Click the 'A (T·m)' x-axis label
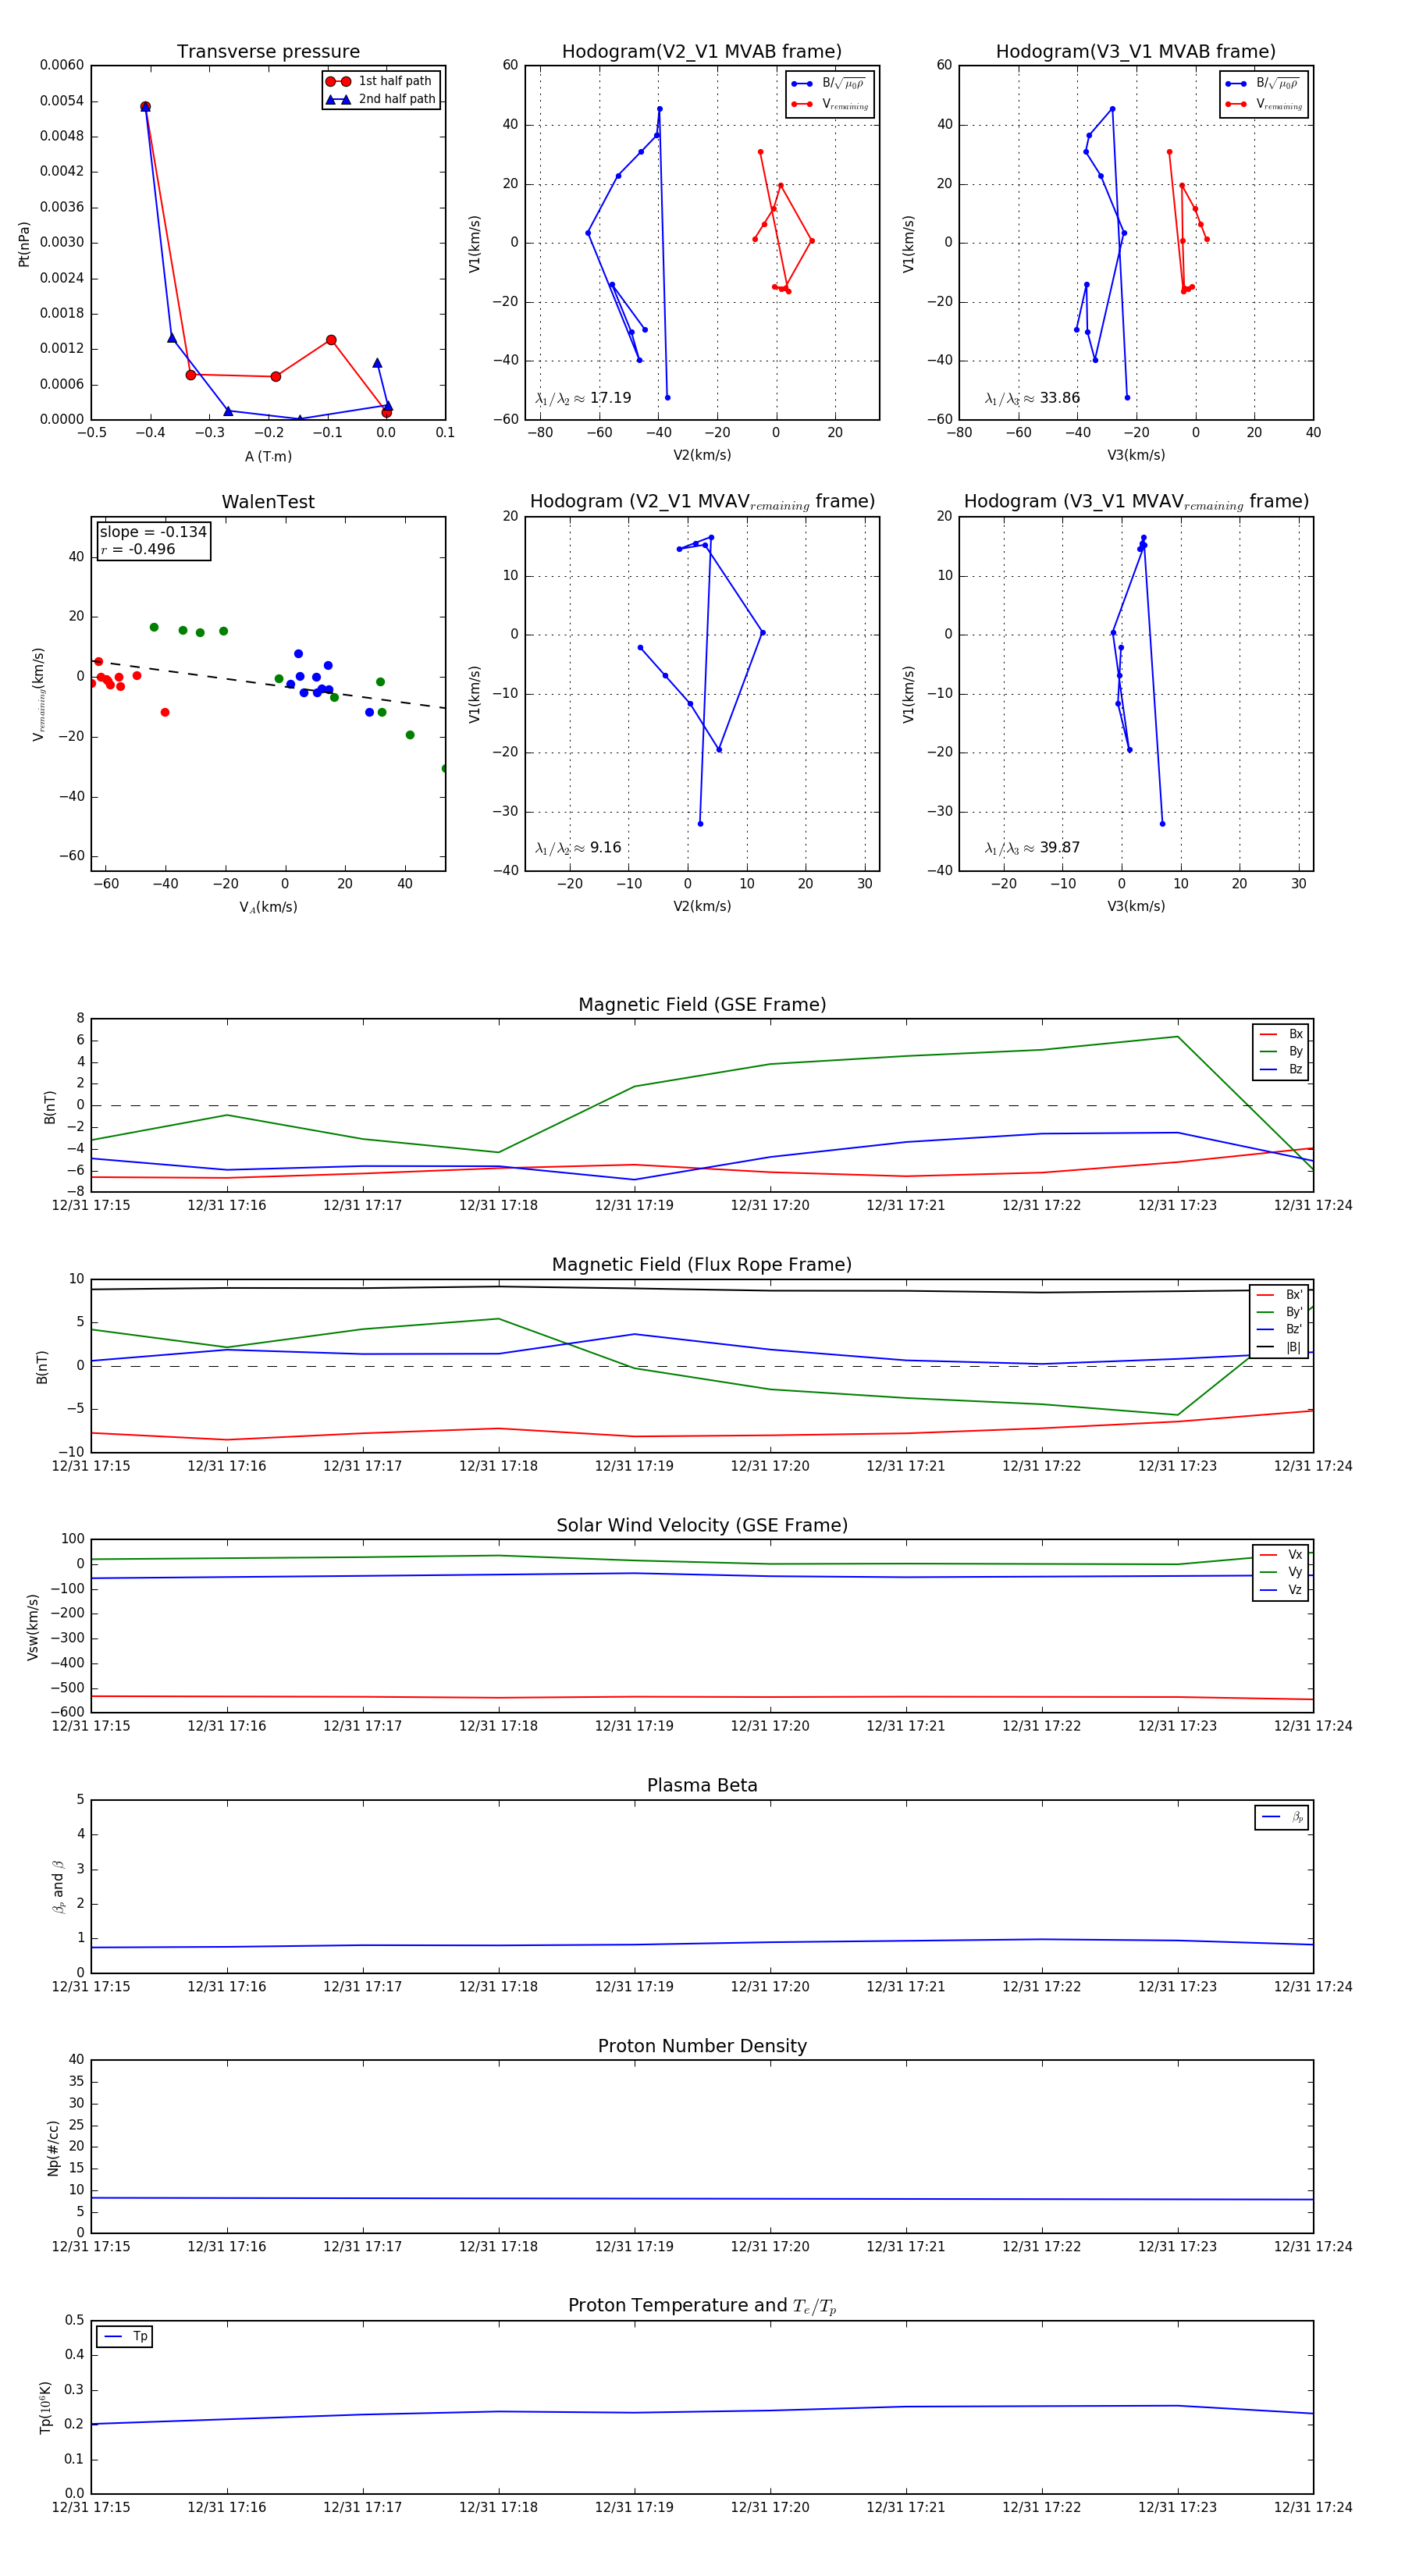The height and width of the screenshot is (2576, 1405). 268,456
